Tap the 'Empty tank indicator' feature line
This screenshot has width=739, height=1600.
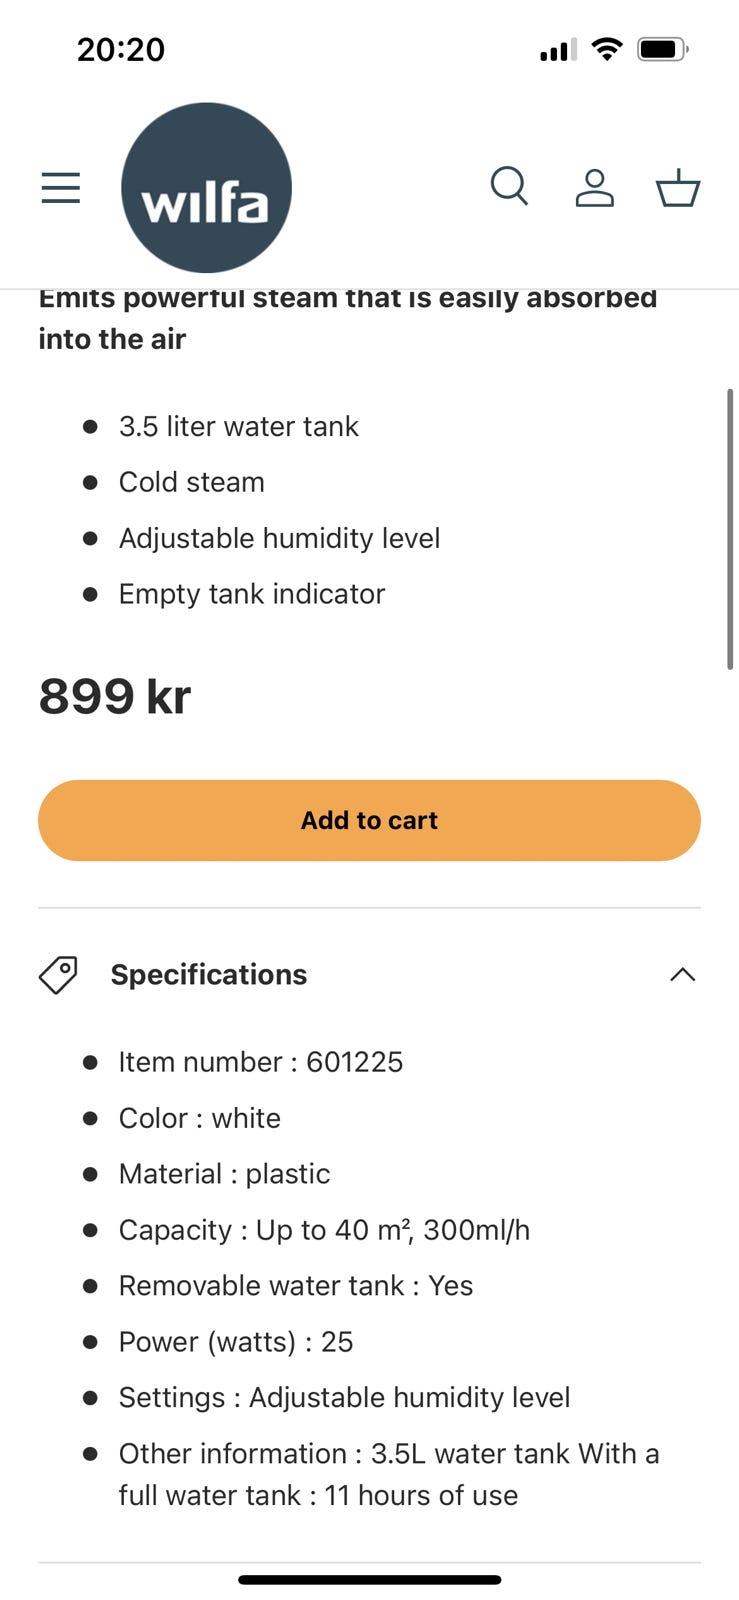click(x=251, y=594)
